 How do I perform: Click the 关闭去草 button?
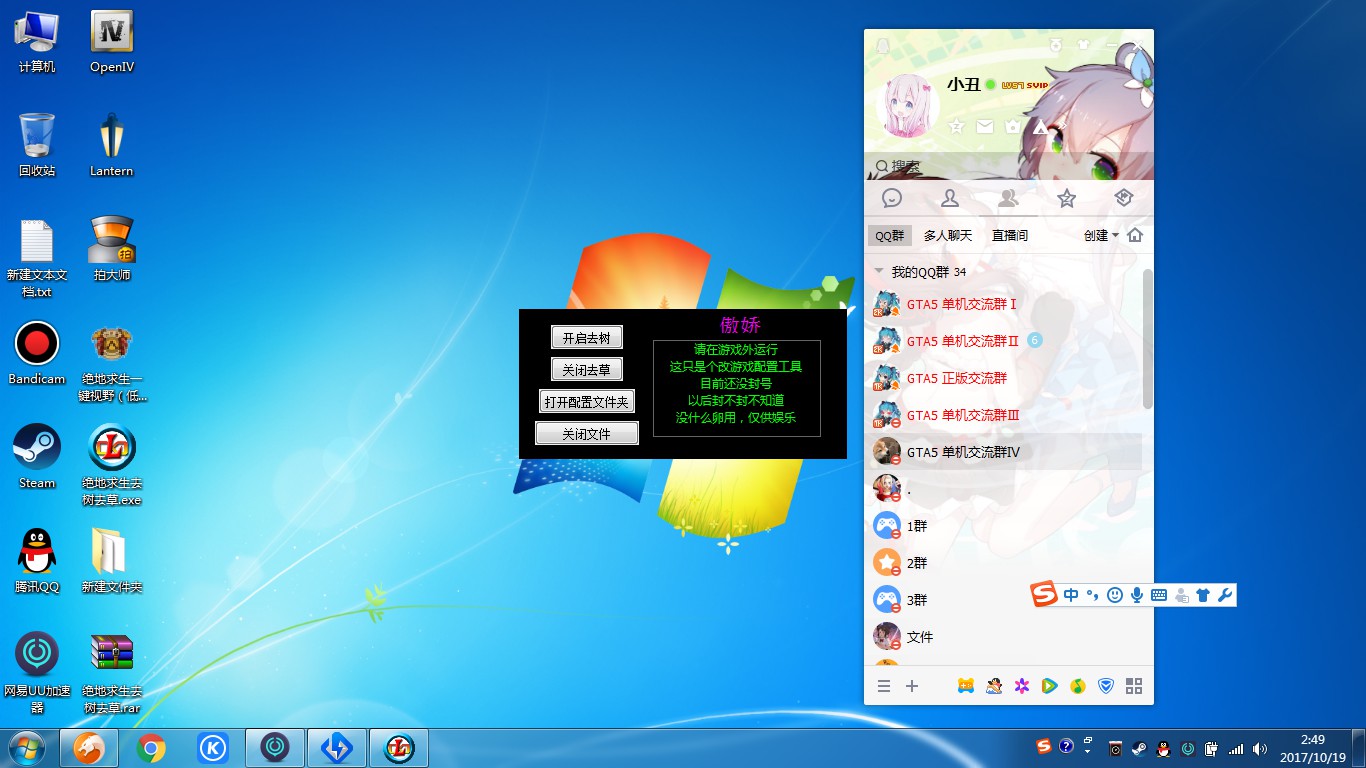pyautogui.click(x=587, y=370)
